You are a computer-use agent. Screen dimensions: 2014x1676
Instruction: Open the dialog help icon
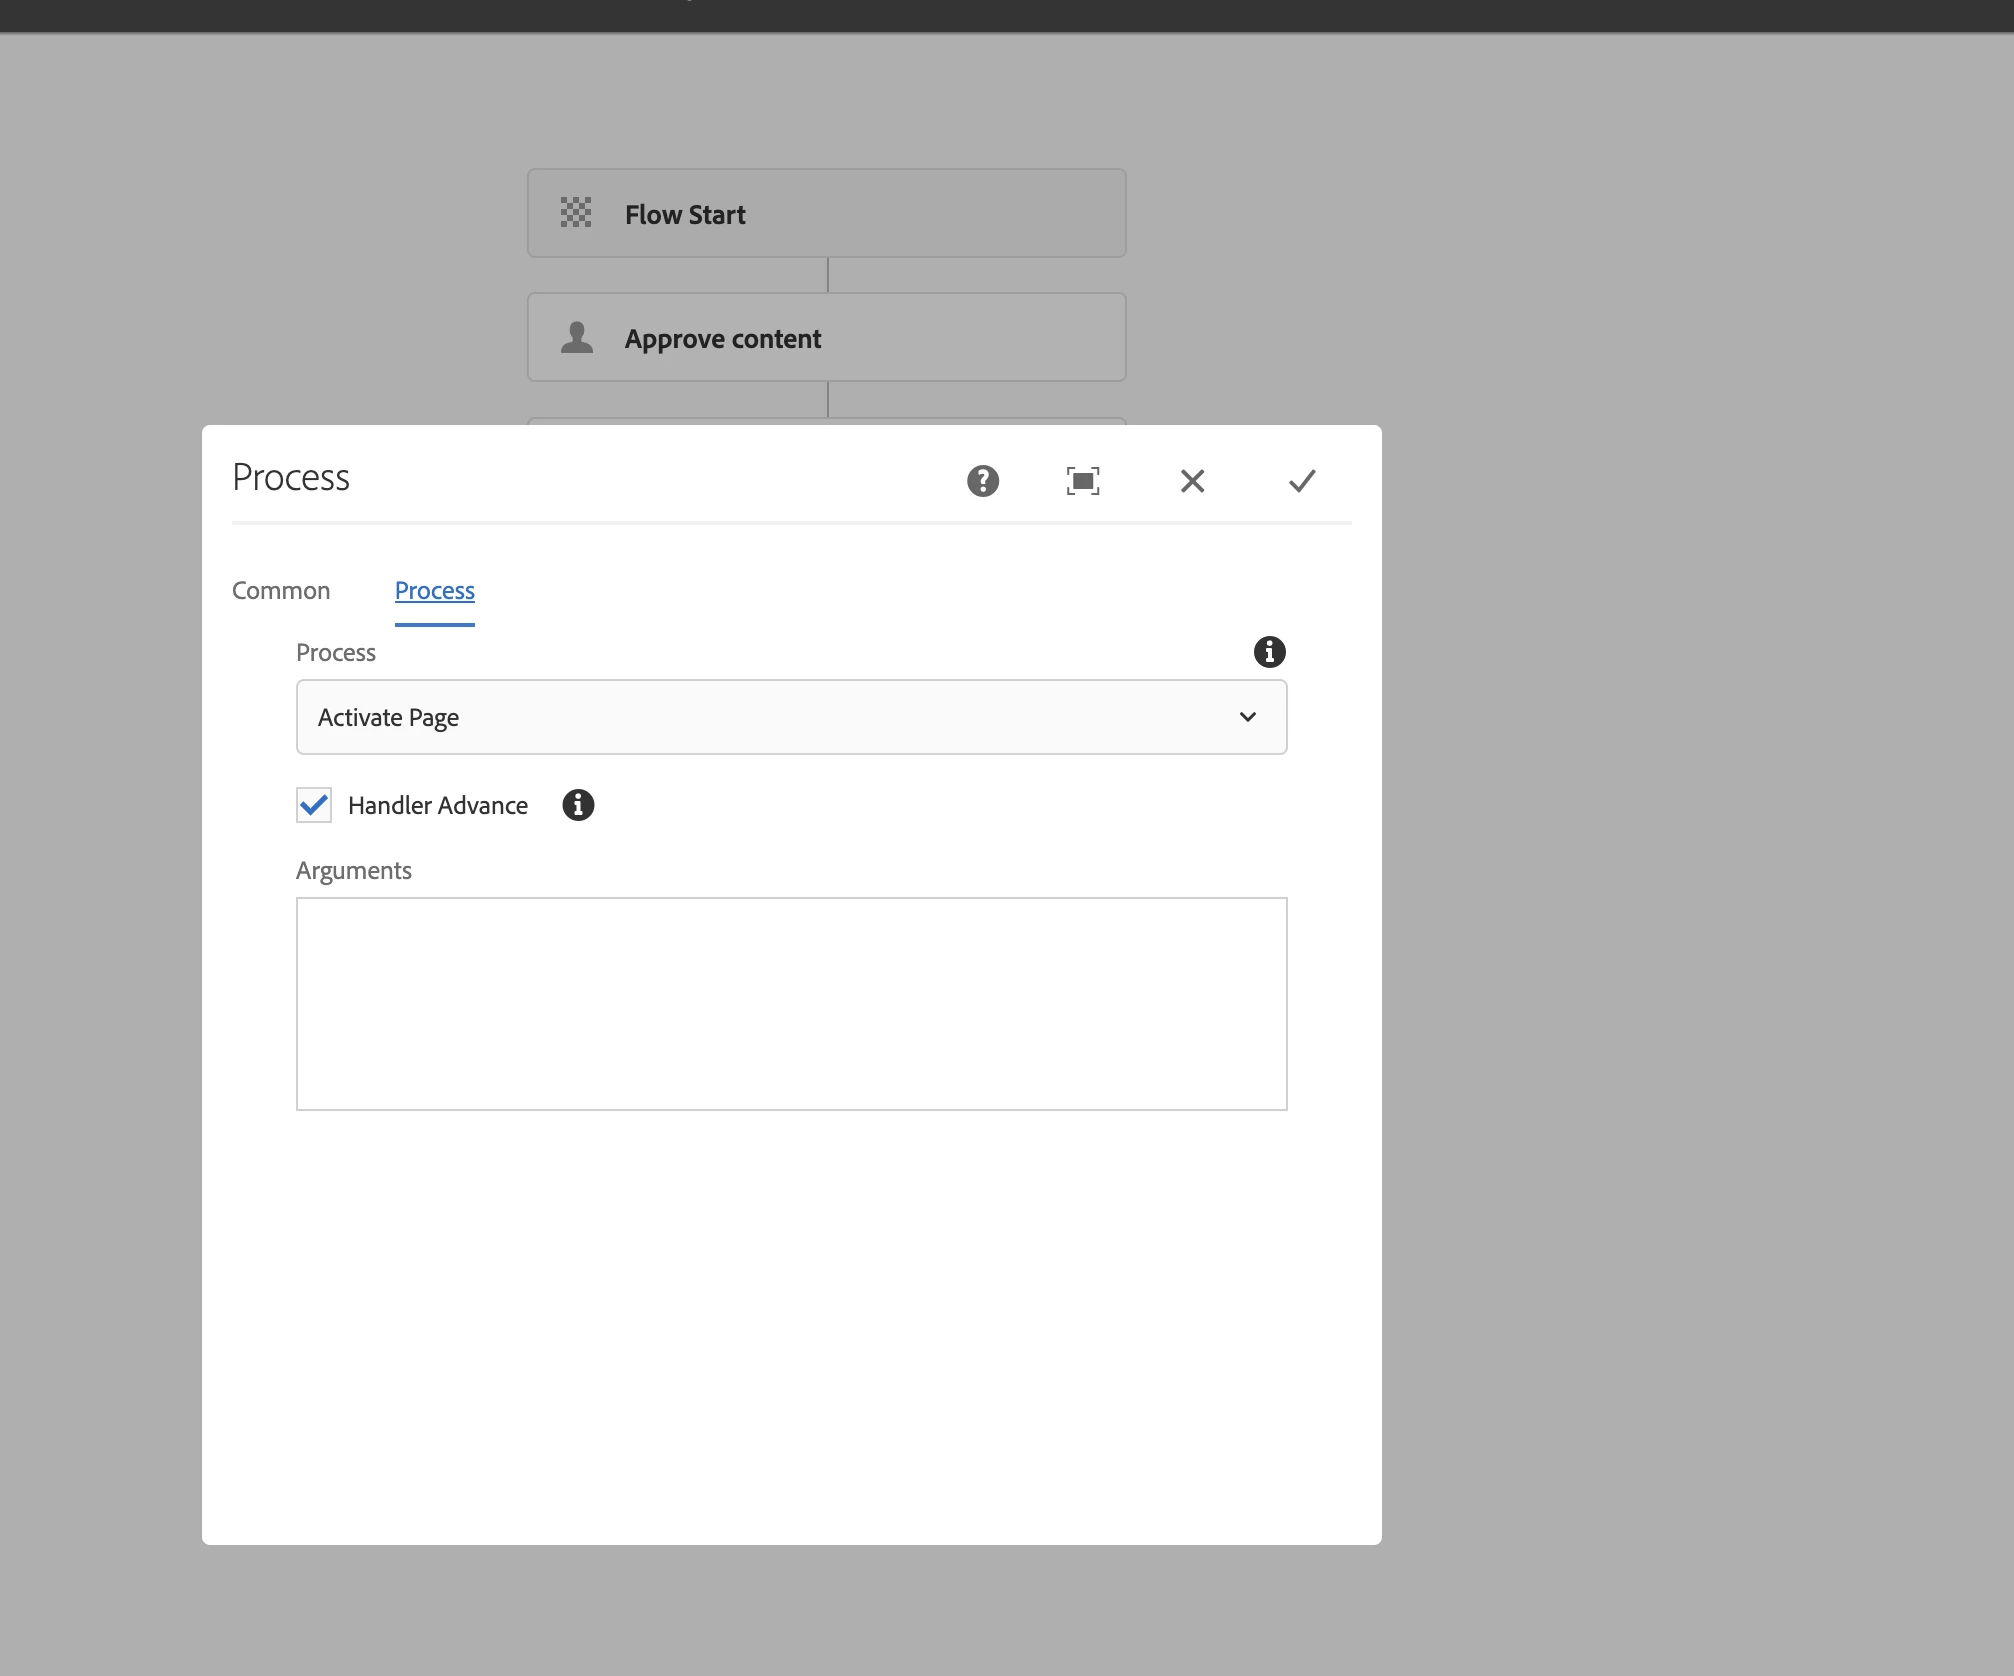[982, 481]
